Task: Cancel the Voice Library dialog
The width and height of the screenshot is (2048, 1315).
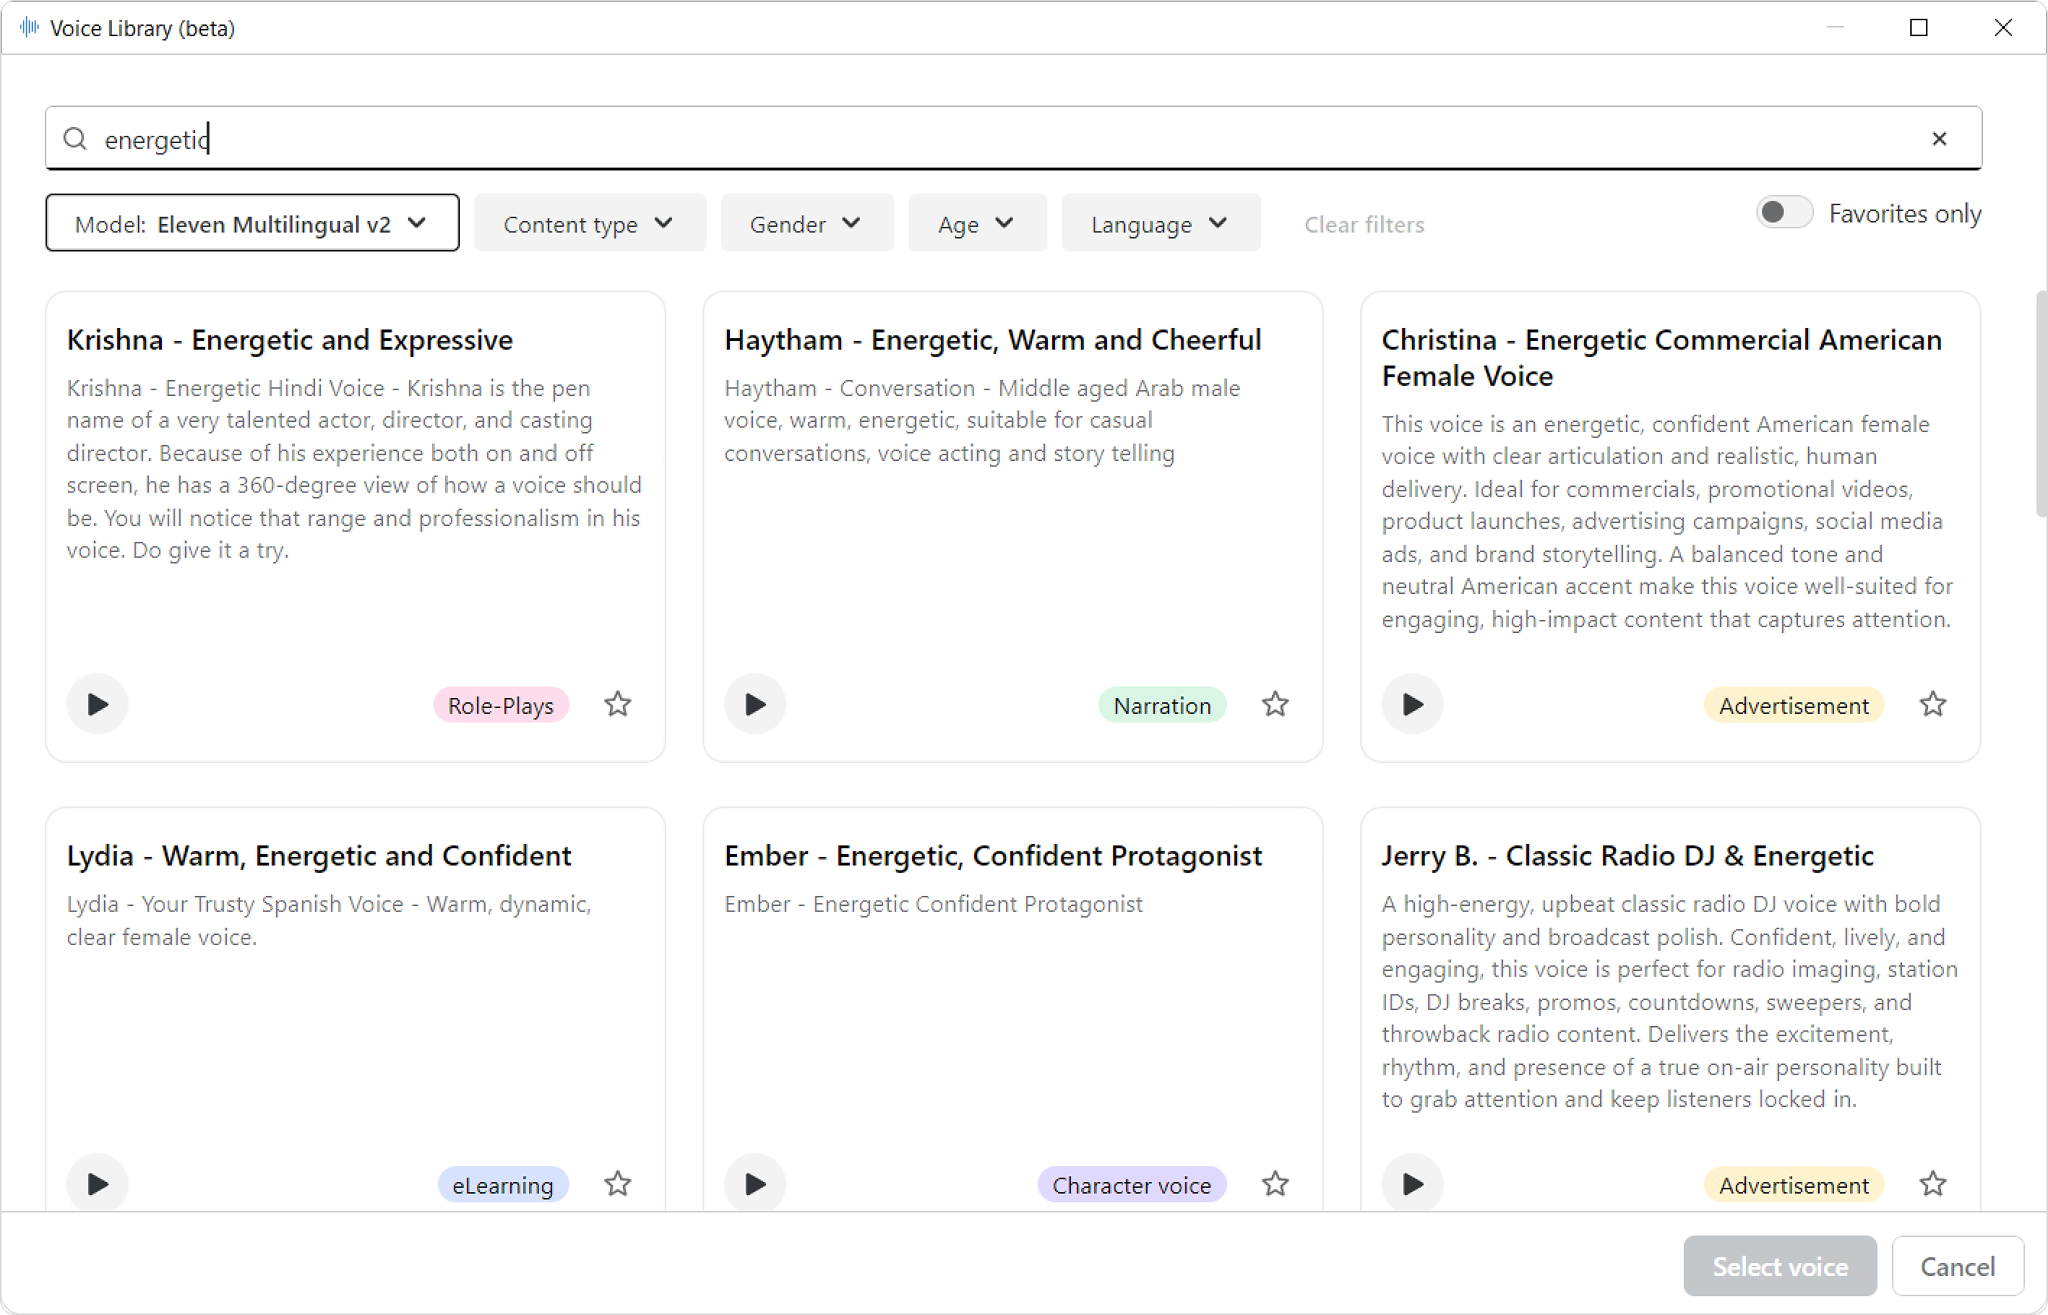Action: point(1957,1266)
